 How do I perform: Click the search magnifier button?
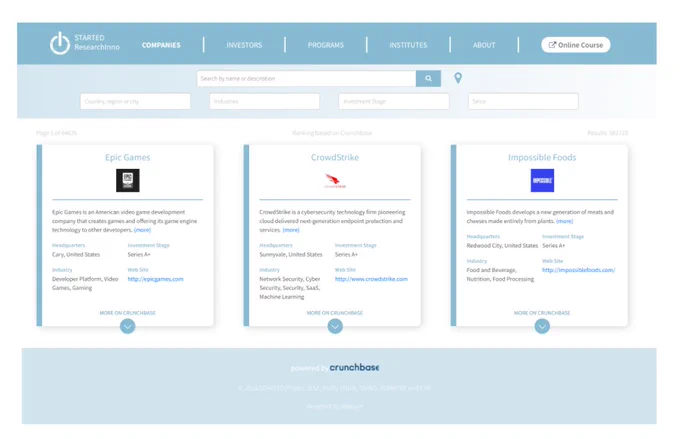428,79
